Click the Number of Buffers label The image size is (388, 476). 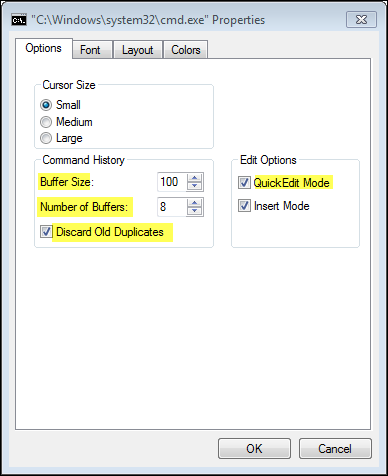click(x=84, y=207)
